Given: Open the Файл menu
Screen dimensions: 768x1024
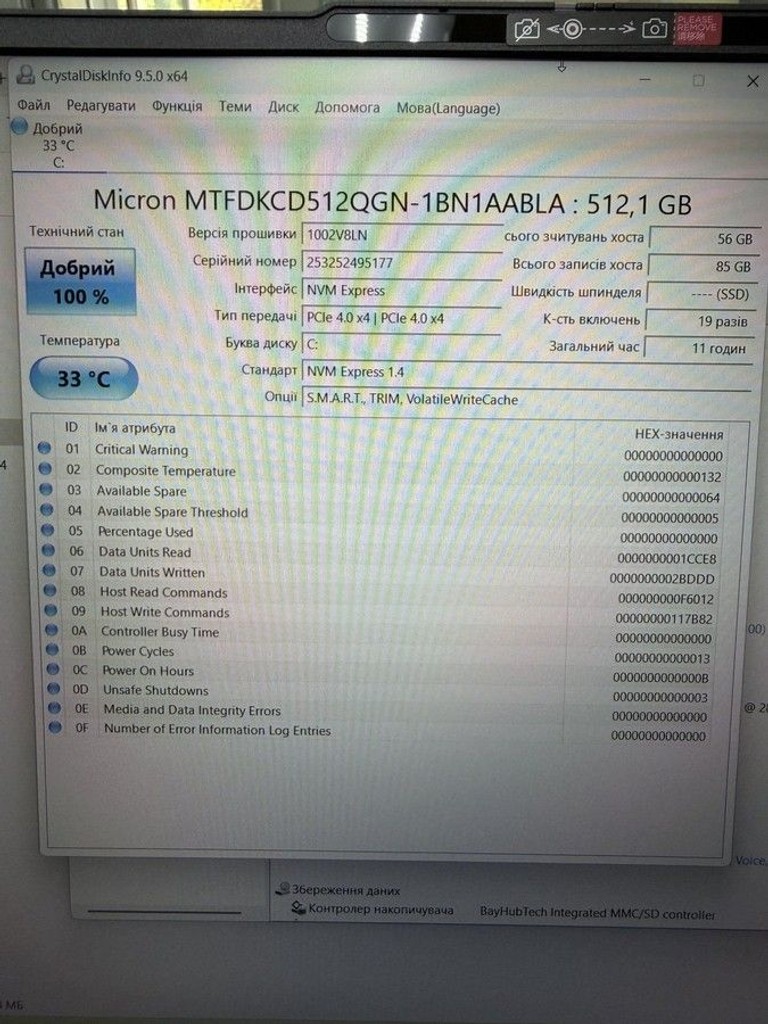Looking at the screenshot, I should [x=33, y=104].
